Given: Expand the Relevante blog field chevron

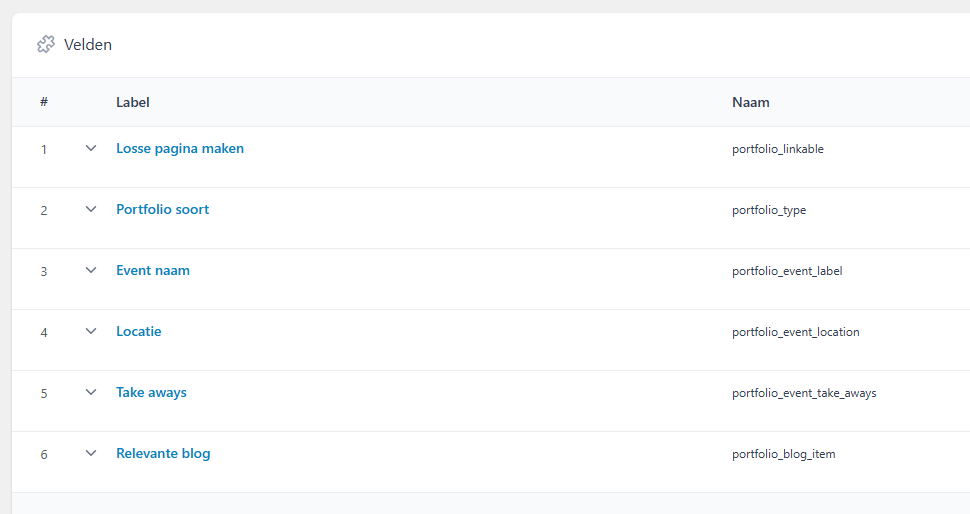Looking at the screenshot, I should click(x=91, y=453).
